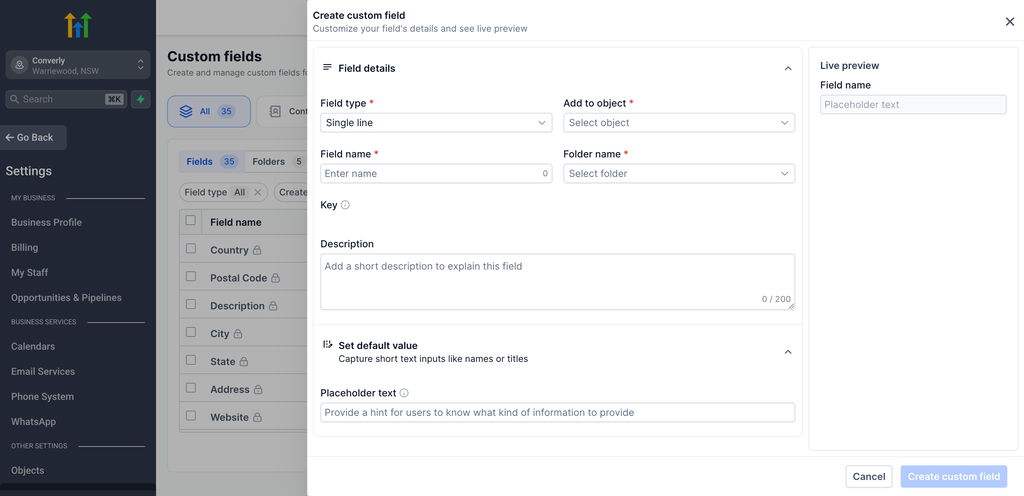Open WhatsApp settings
Viewport: 1024px width, 496px height.
point(33,422)
